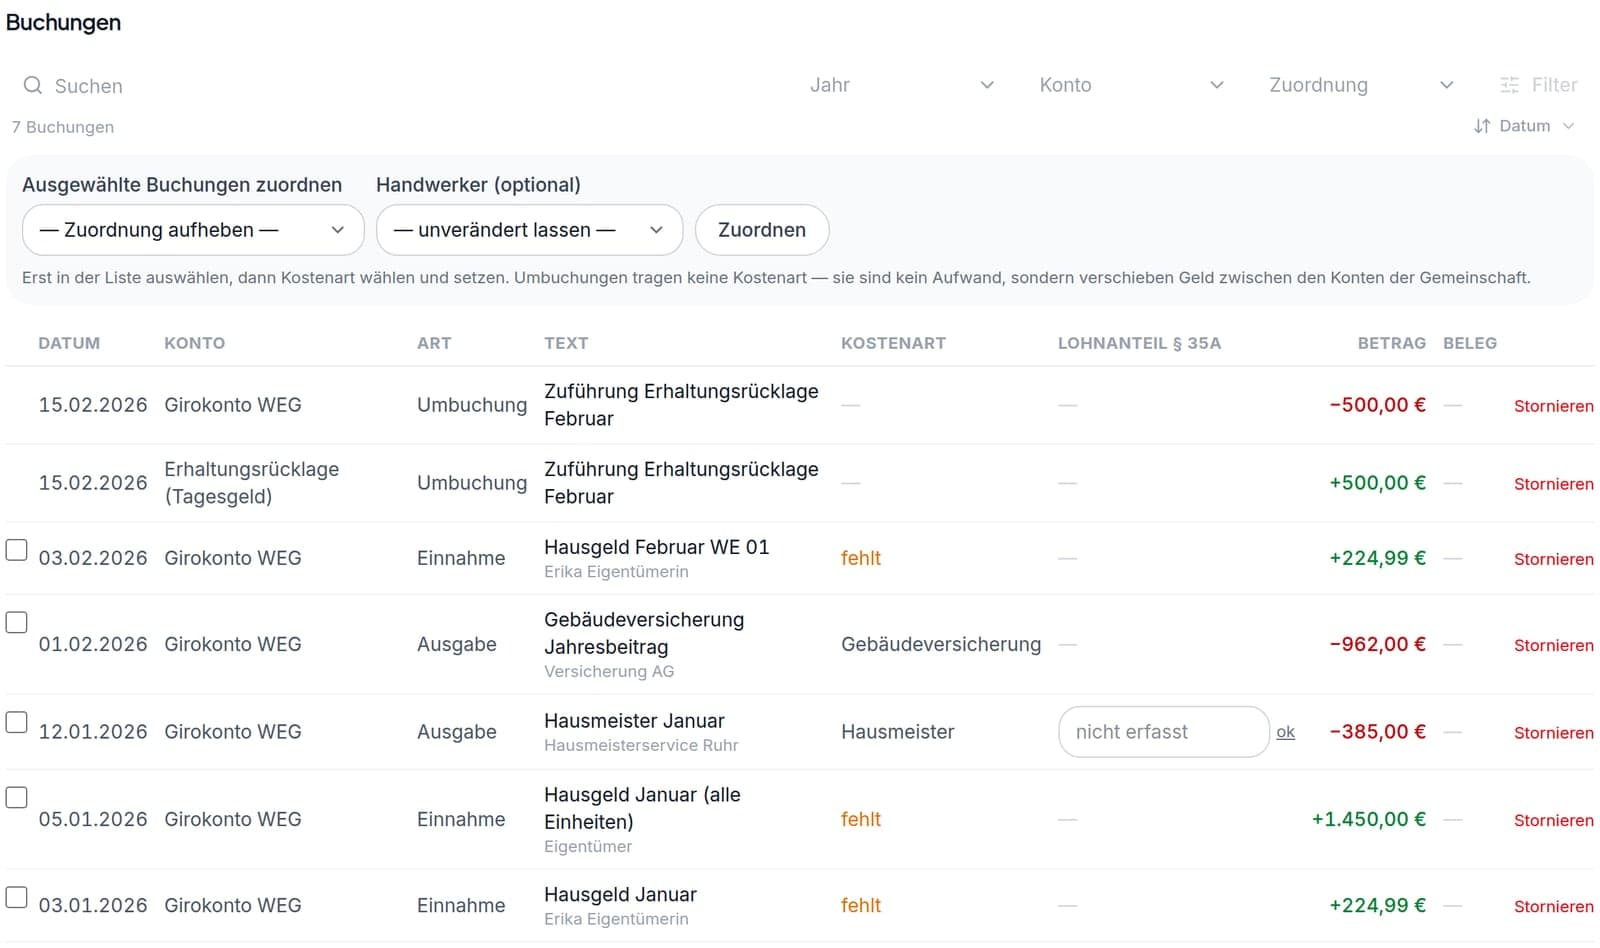Click the BETRAG column header
The width and height of the screenshot is (1600, 948).
coord(1391,343)
